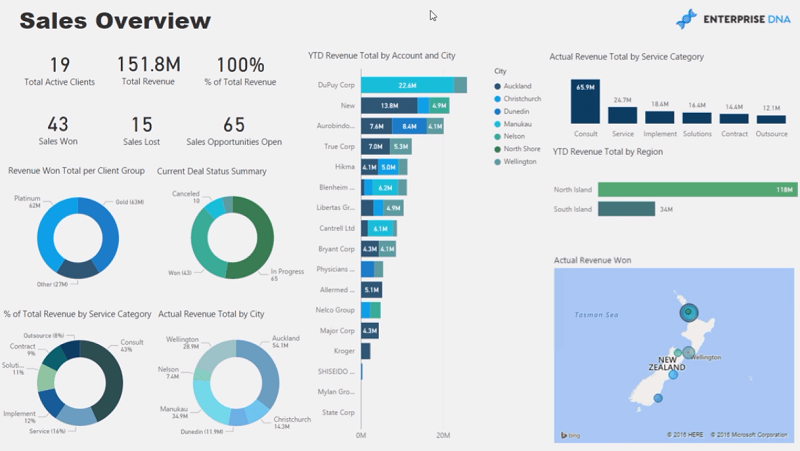Select the Implement 18.4M column

tap(660, 117)
